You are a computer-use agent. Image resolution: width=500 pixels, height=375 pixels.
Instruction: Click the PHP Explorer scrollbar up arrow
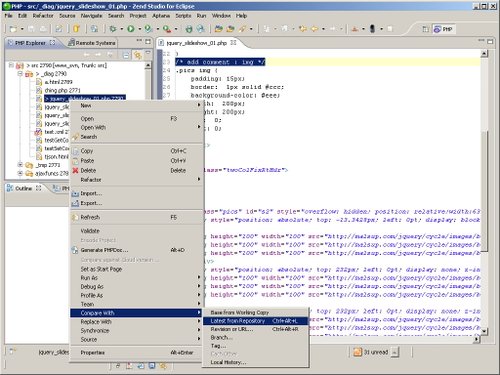tap(148, 66)
